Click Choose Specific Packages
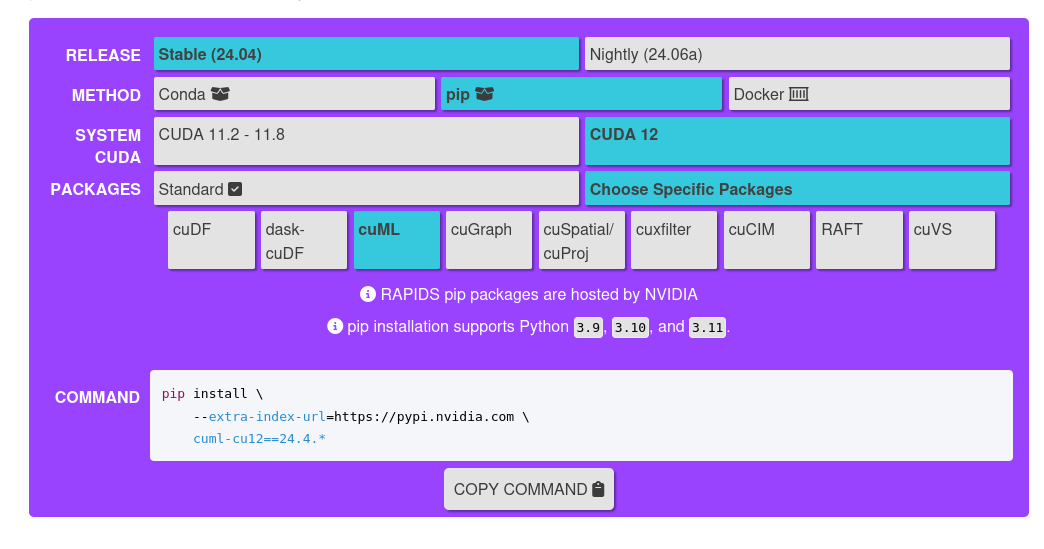Screen dimensions: 1044x549 coord(797,189)
